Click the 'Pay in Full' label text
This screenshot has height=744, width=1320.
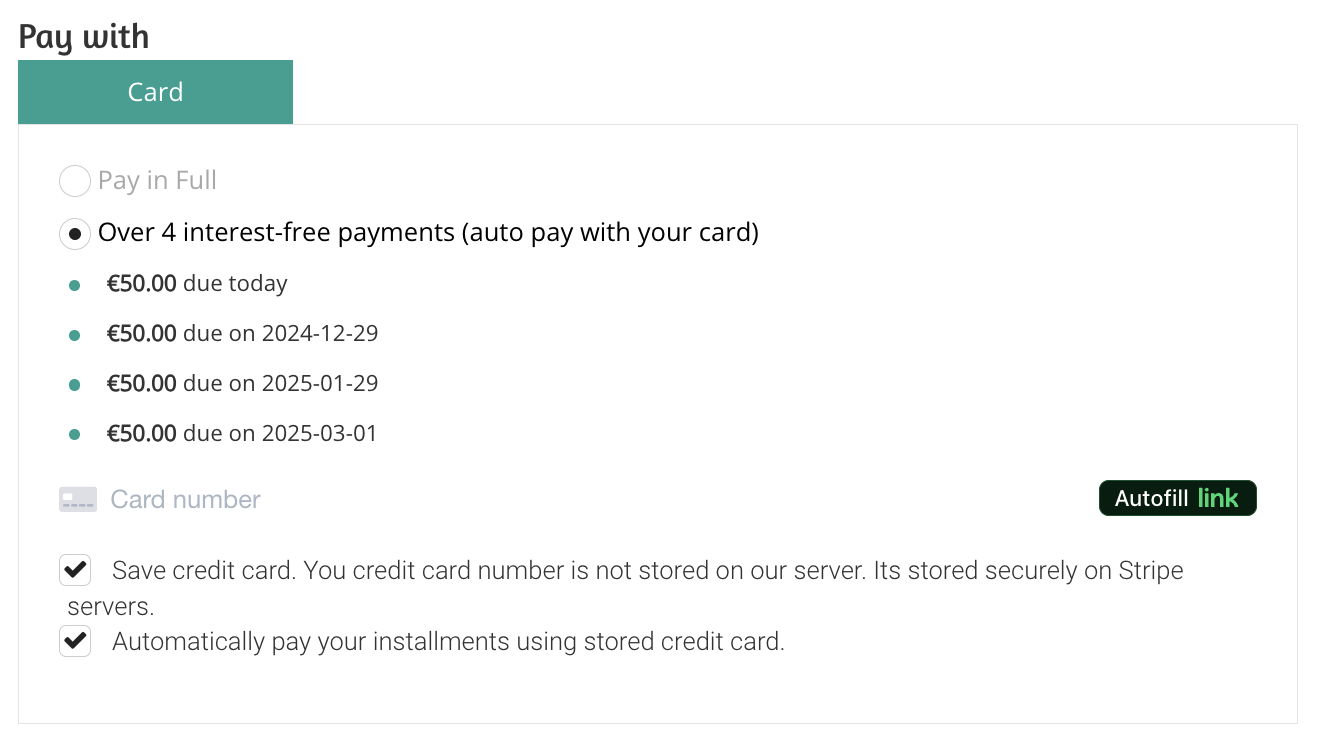pyautogui.click(x=157, y=181)
